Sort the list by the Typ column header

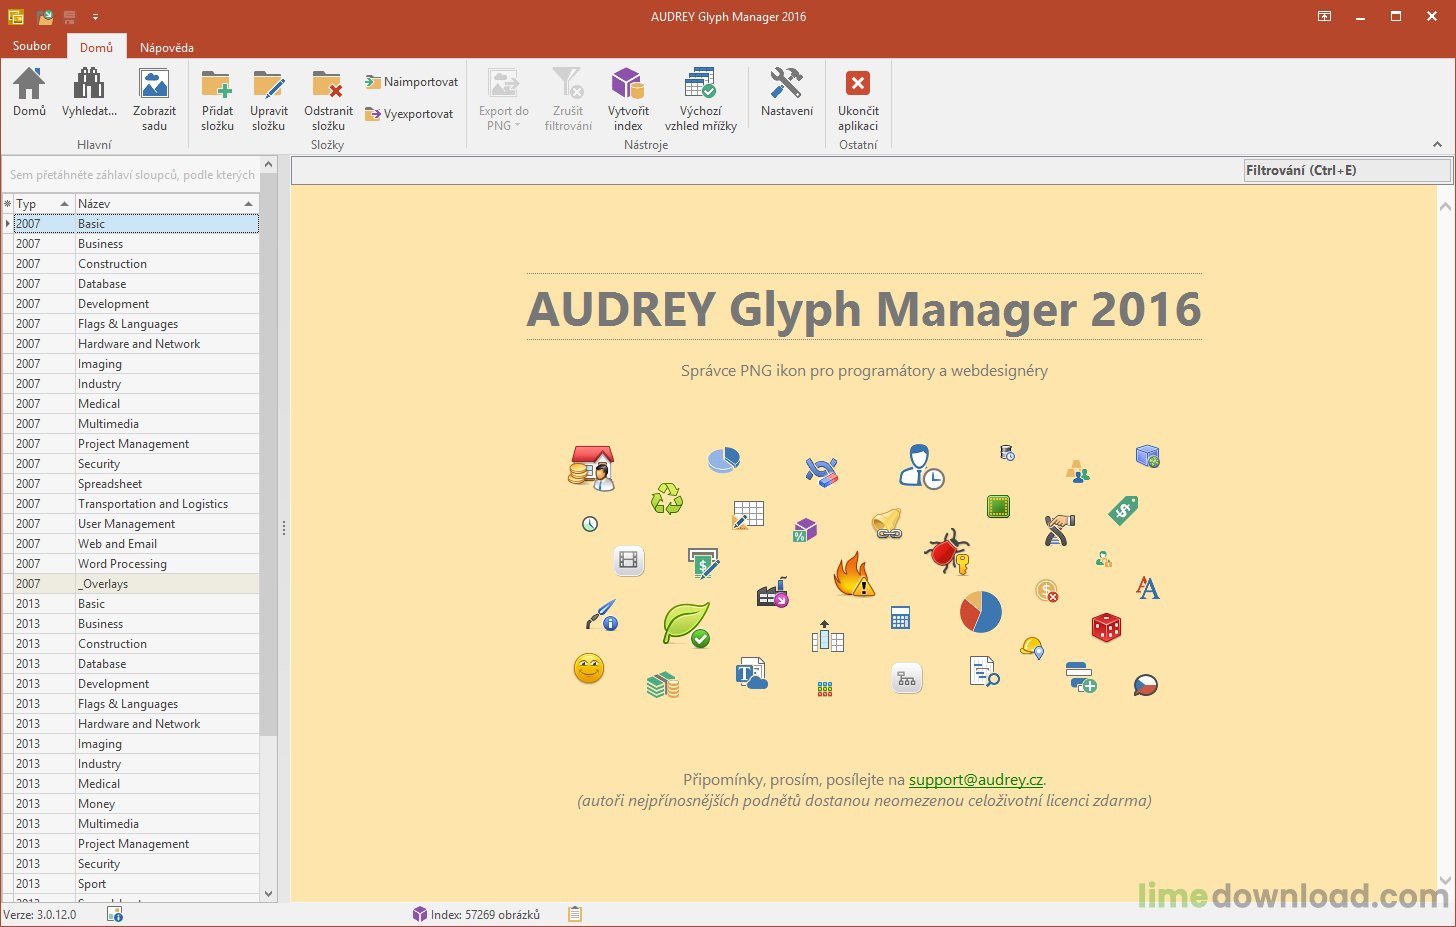pos(38,203)
